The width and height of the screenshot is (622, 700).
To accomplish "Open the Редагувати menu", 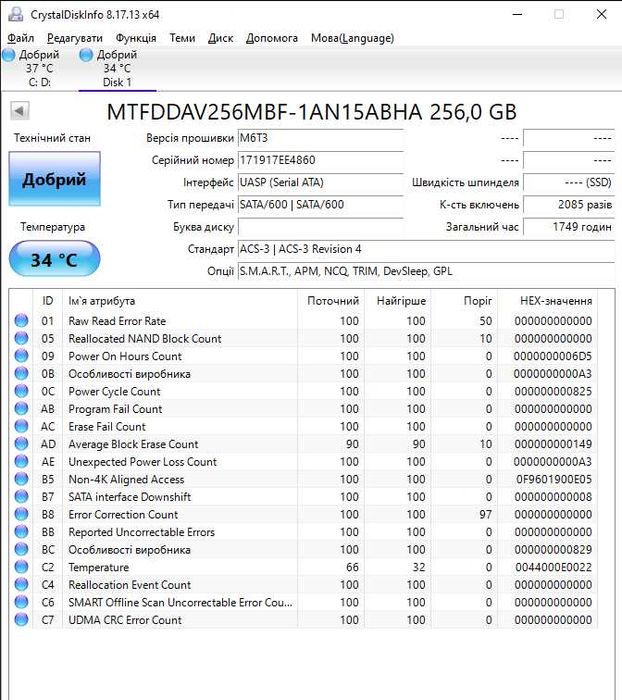I will [75, 38].
